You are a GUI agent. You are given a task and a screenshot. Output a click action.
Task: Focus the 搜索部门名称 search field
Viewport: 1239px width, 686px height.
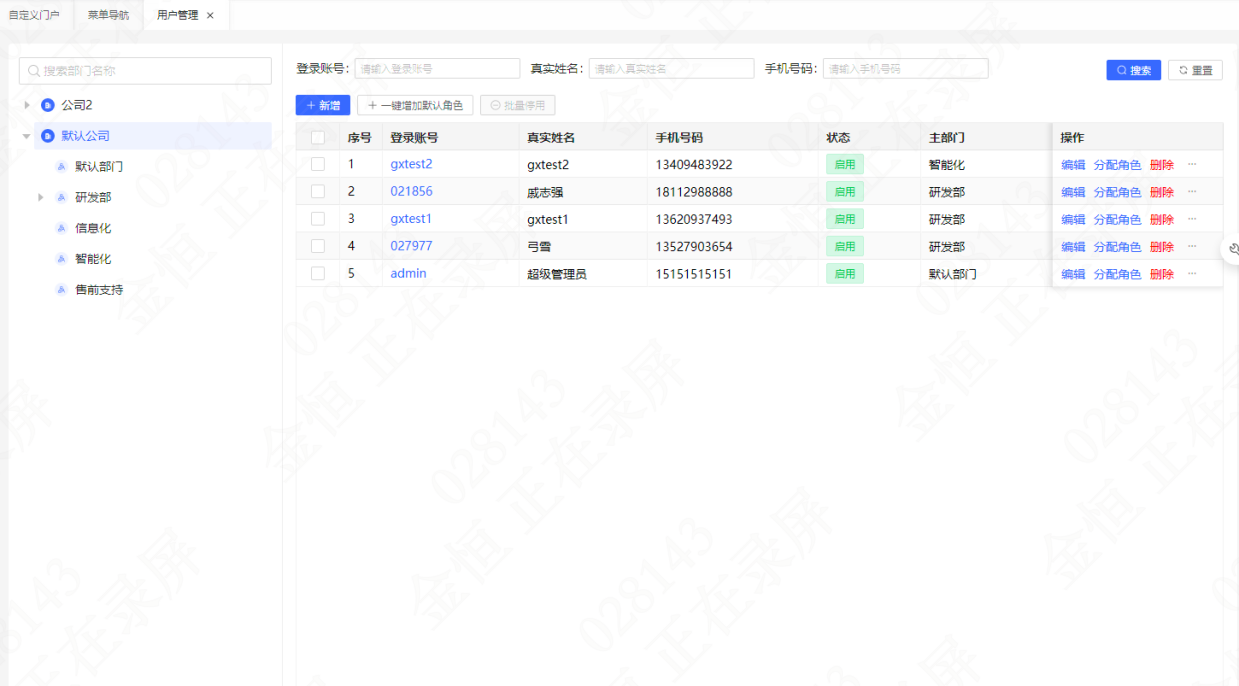145,71
